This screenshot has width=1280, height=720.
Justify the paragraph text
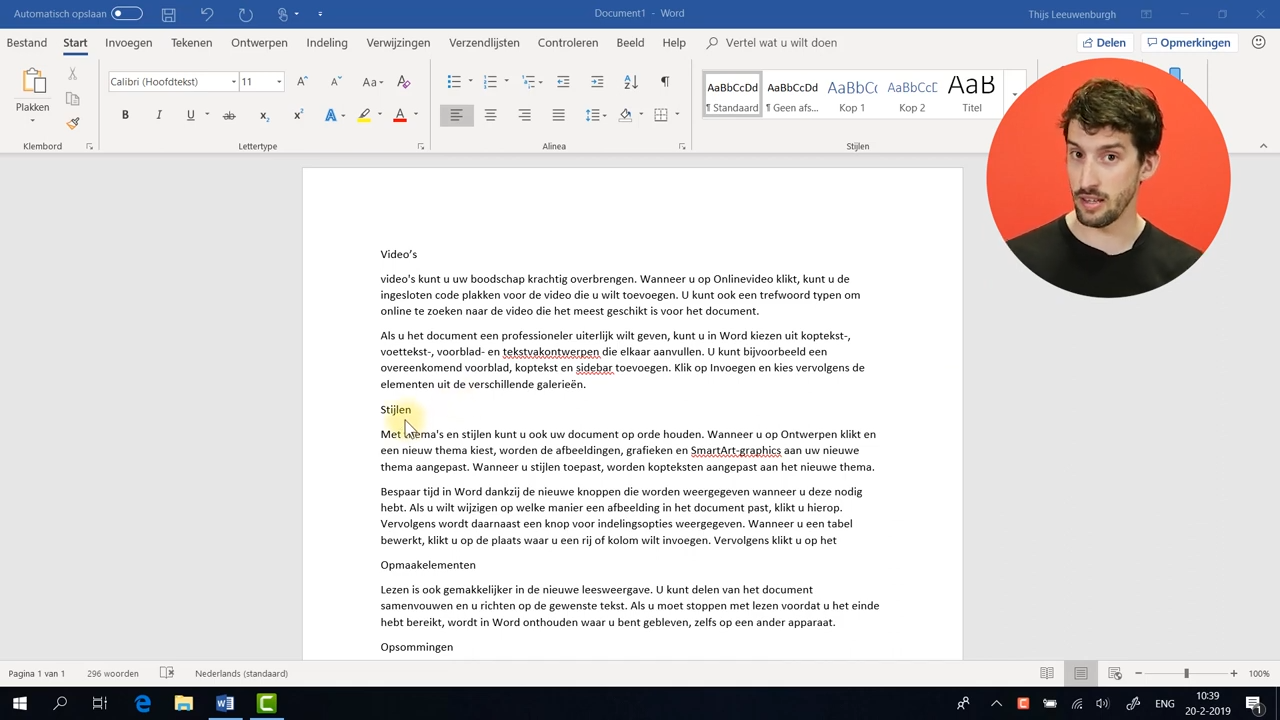[558, 115]
